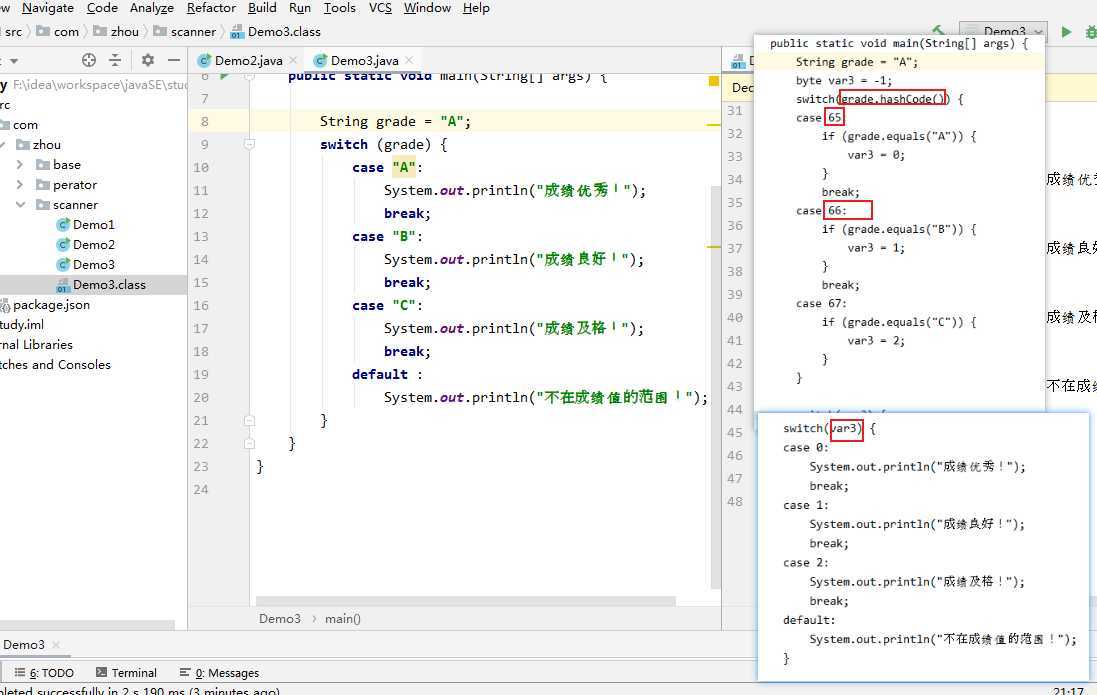The image size is (1097, 695).
Task: Open the Code menu
Action: pos(102,8)
